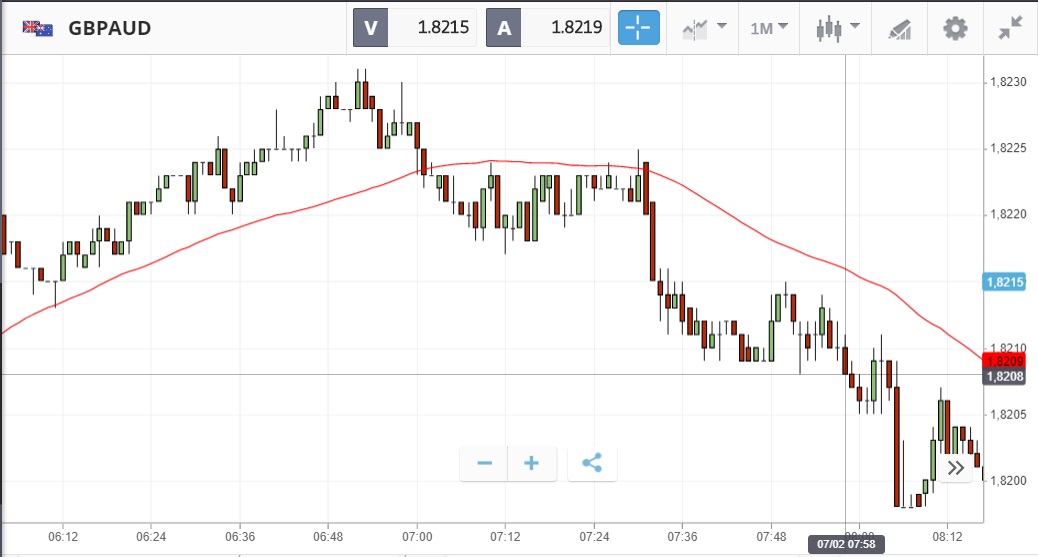Zoom out with the minus button
The height and width of the screenshot is (557, 1038).
pyautogui.click(x=485, y=464)
